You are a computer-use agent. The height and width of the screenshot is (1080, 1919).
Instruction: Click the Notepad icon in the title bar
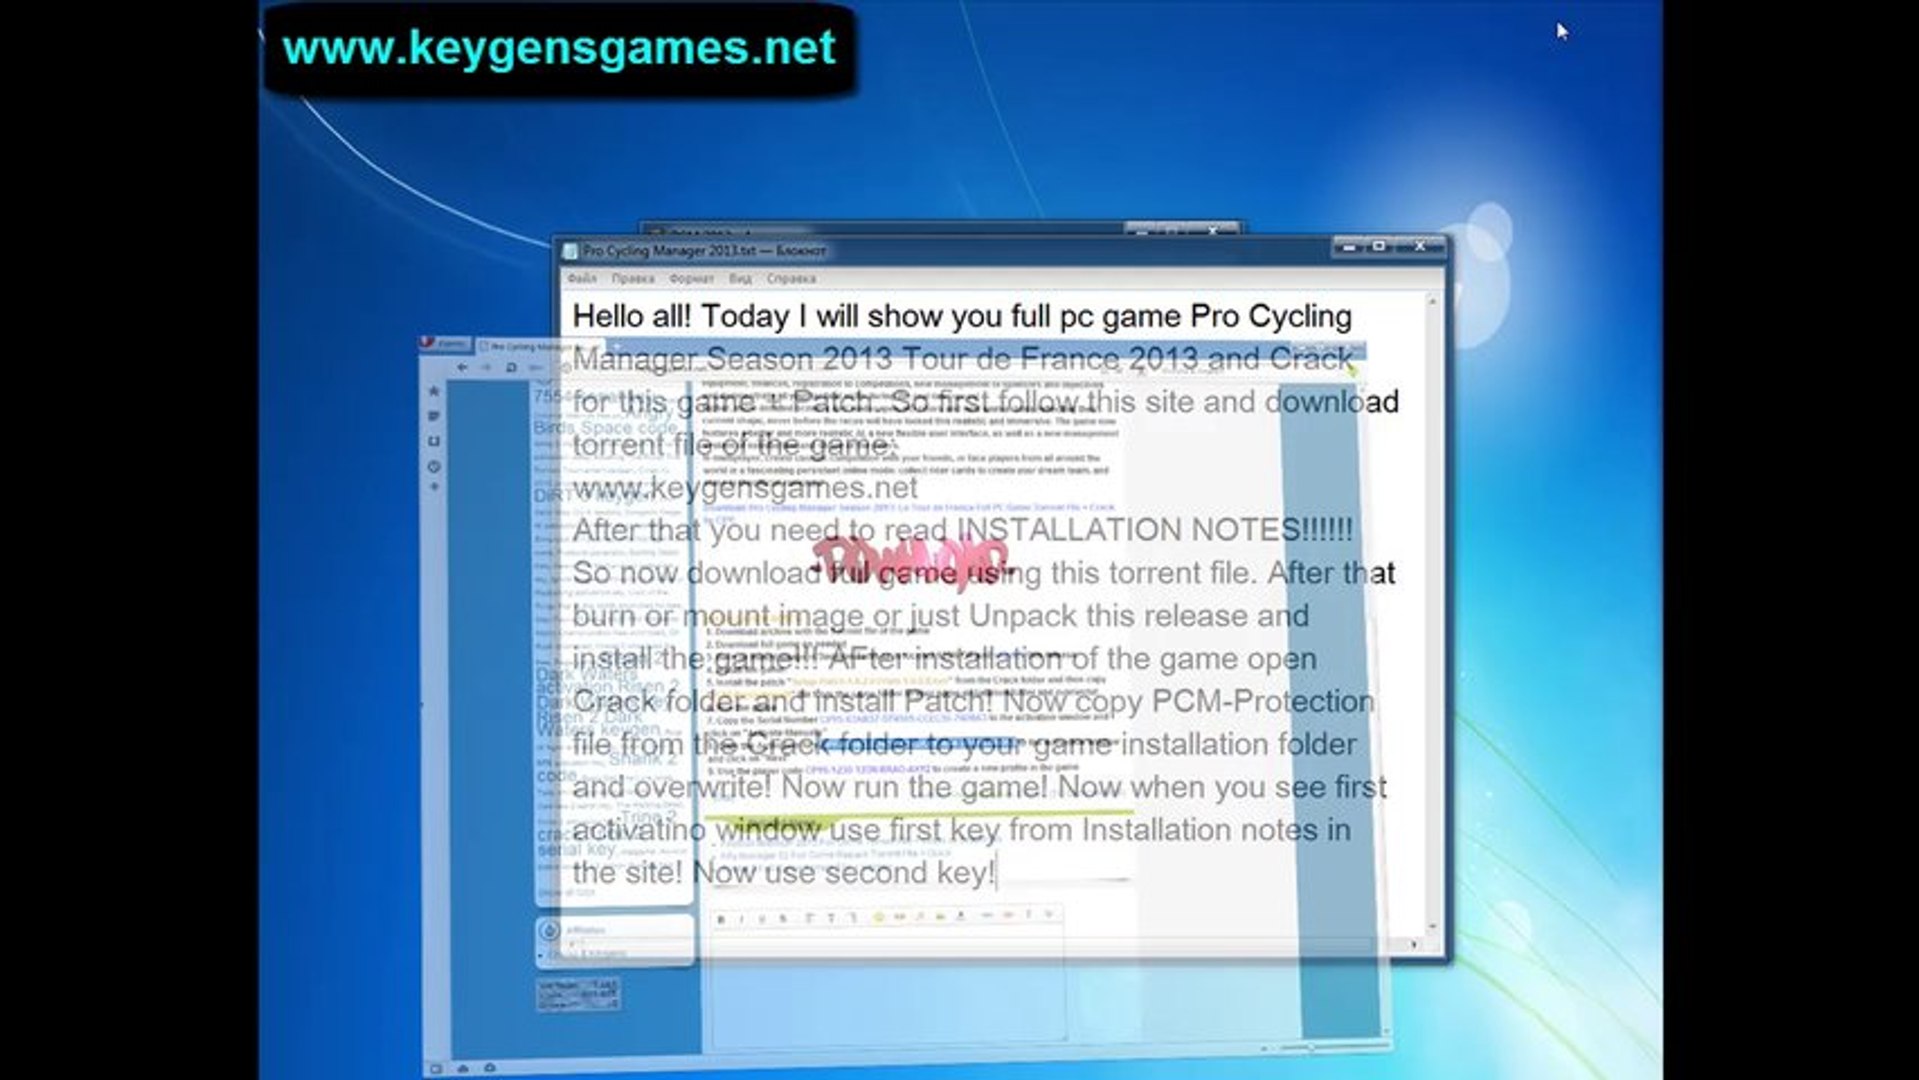click(570, 250)
